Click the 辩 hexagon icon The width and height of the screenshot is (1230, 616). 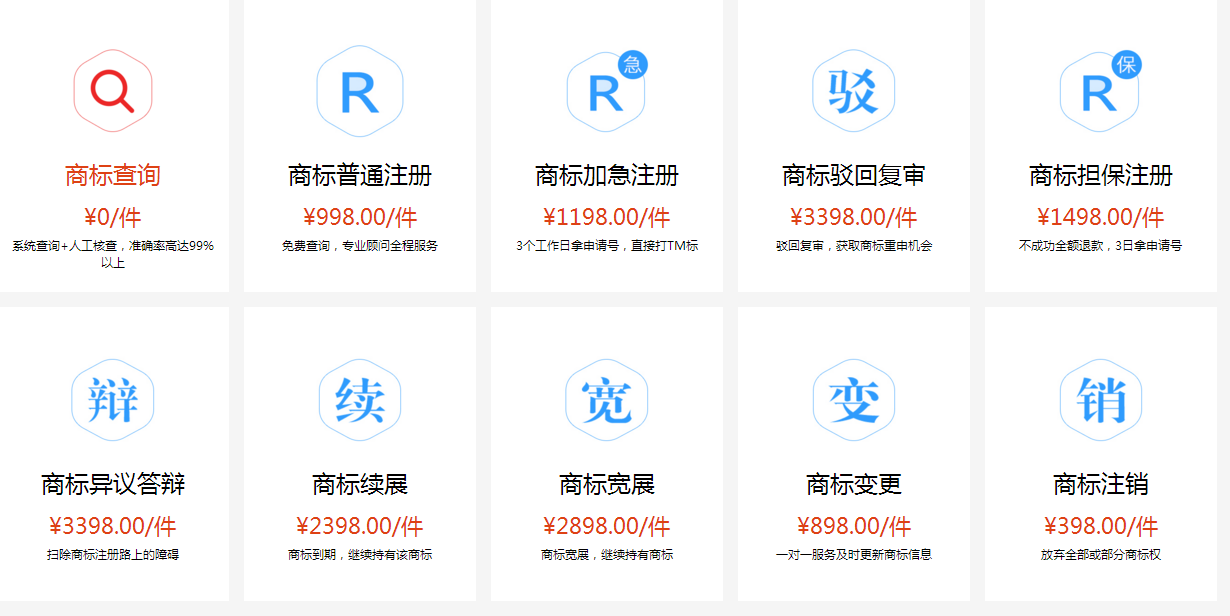(x=113, y=398)
